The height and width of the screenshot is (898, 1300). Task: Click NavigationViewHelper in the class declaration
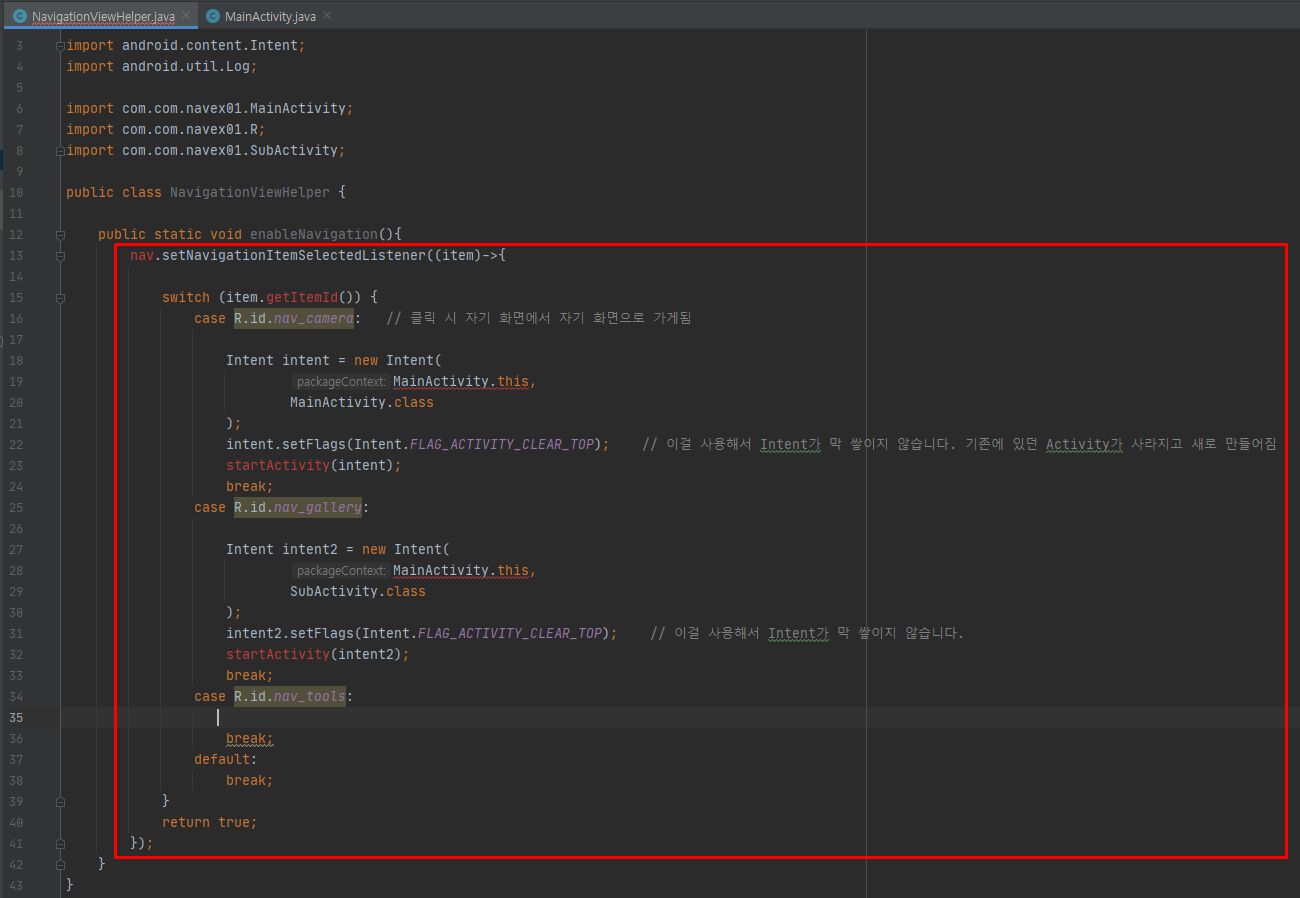250,193
